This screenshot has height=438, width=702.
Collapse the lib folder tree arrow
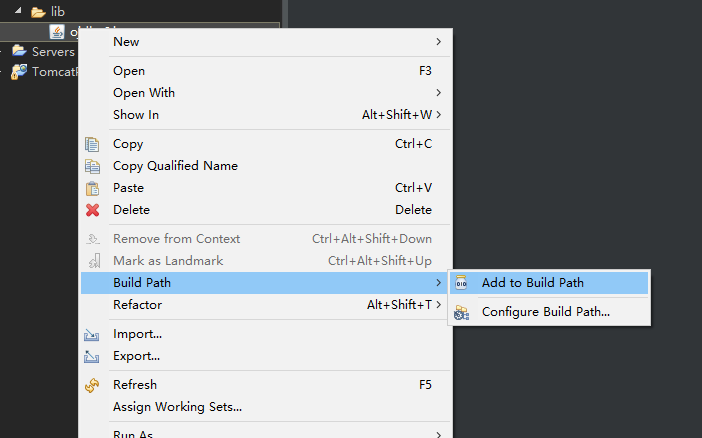(21, 12)
